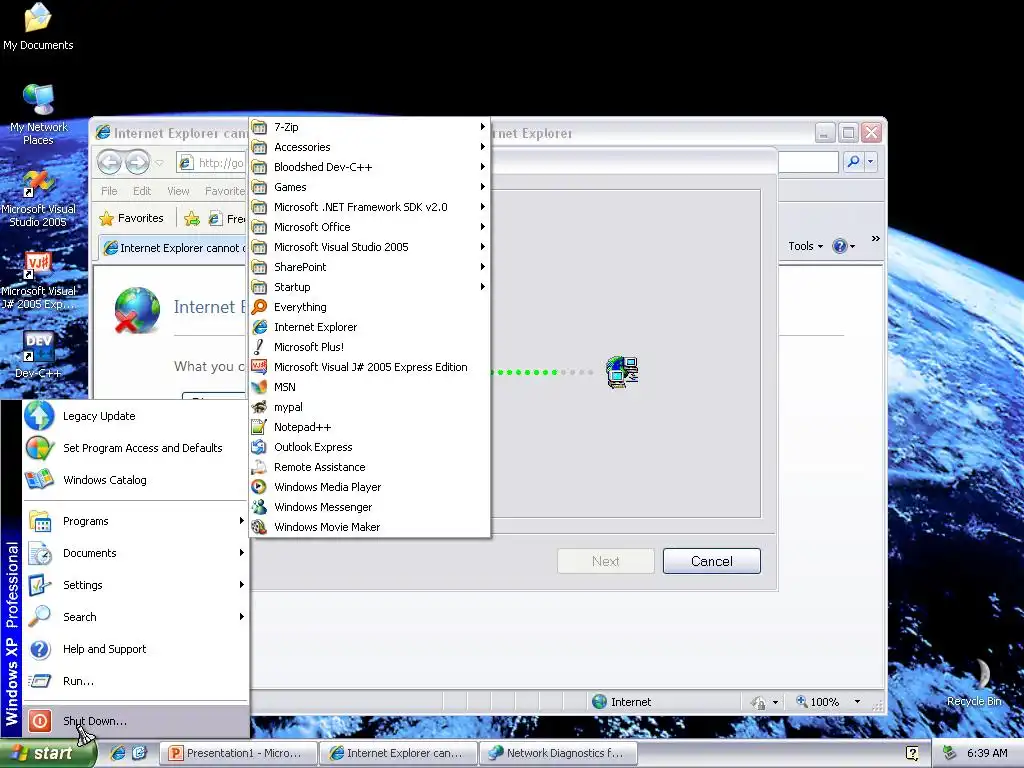
Task: Launch Notepad++ from Programs menu
Action: tap(370, 427)
